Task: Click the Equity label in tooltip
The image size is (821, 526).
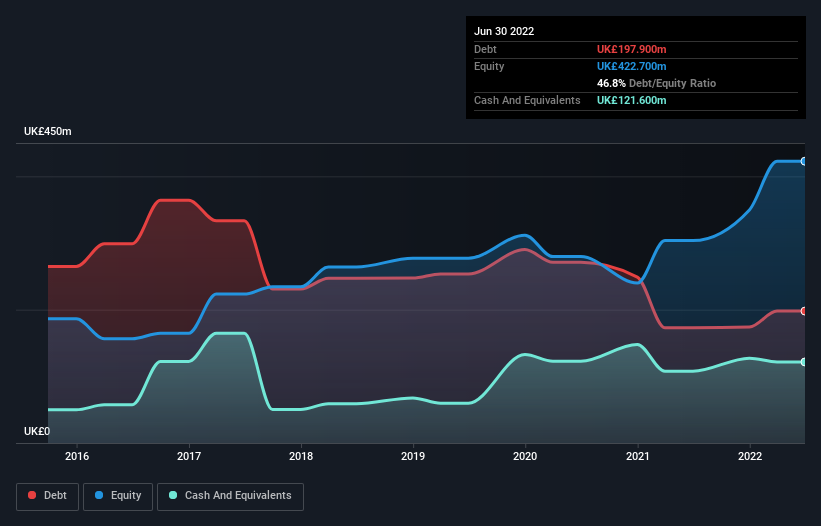Action: click(489, 66)
